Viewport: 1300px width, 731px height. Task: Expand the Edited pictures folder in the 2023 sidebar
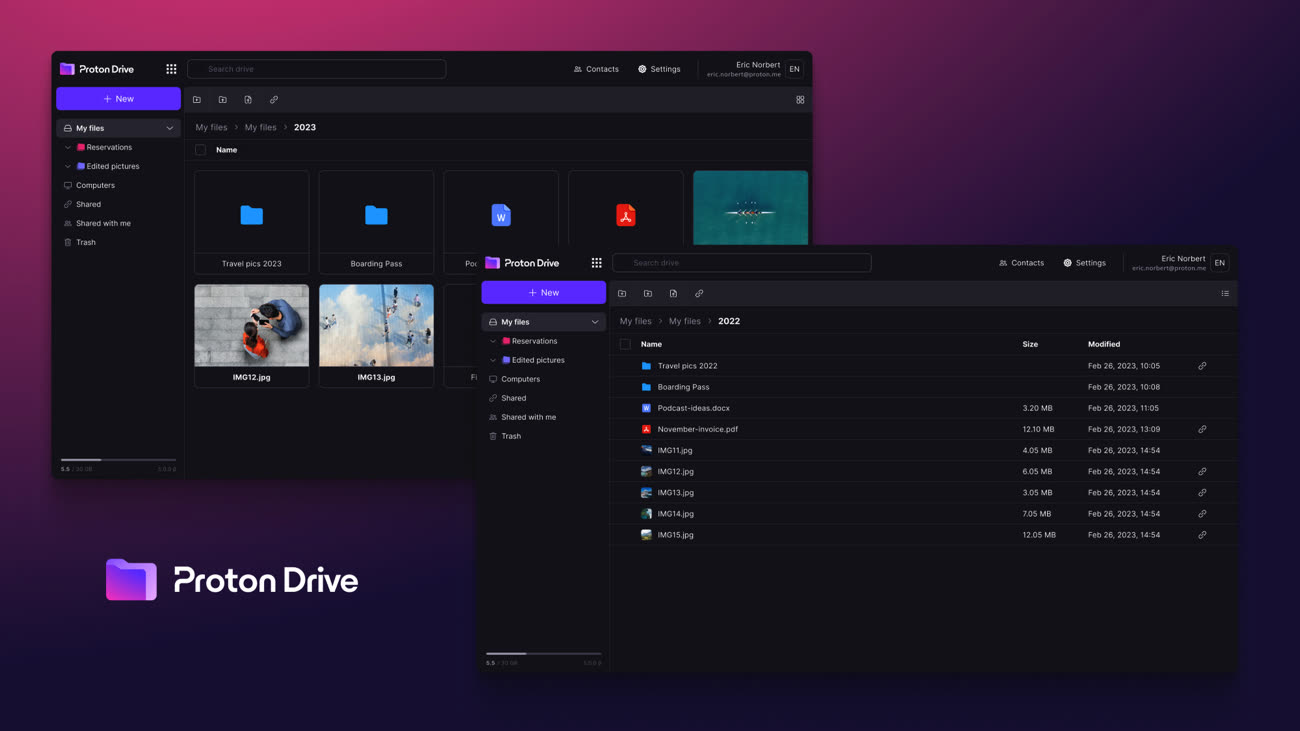[x=68, y=167]
